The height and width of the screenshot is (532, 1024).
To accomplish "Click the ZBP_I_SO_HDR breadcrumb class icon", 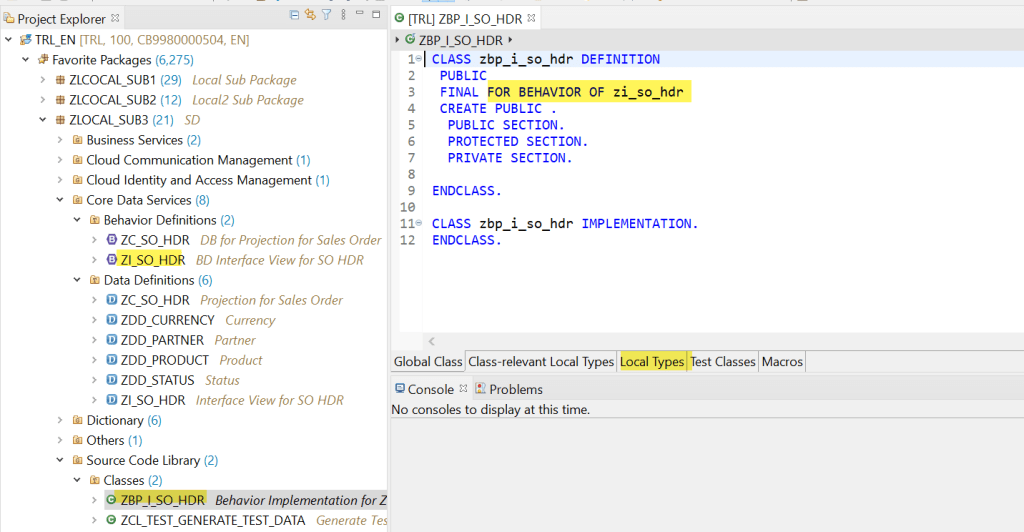I will pos(410,40).
